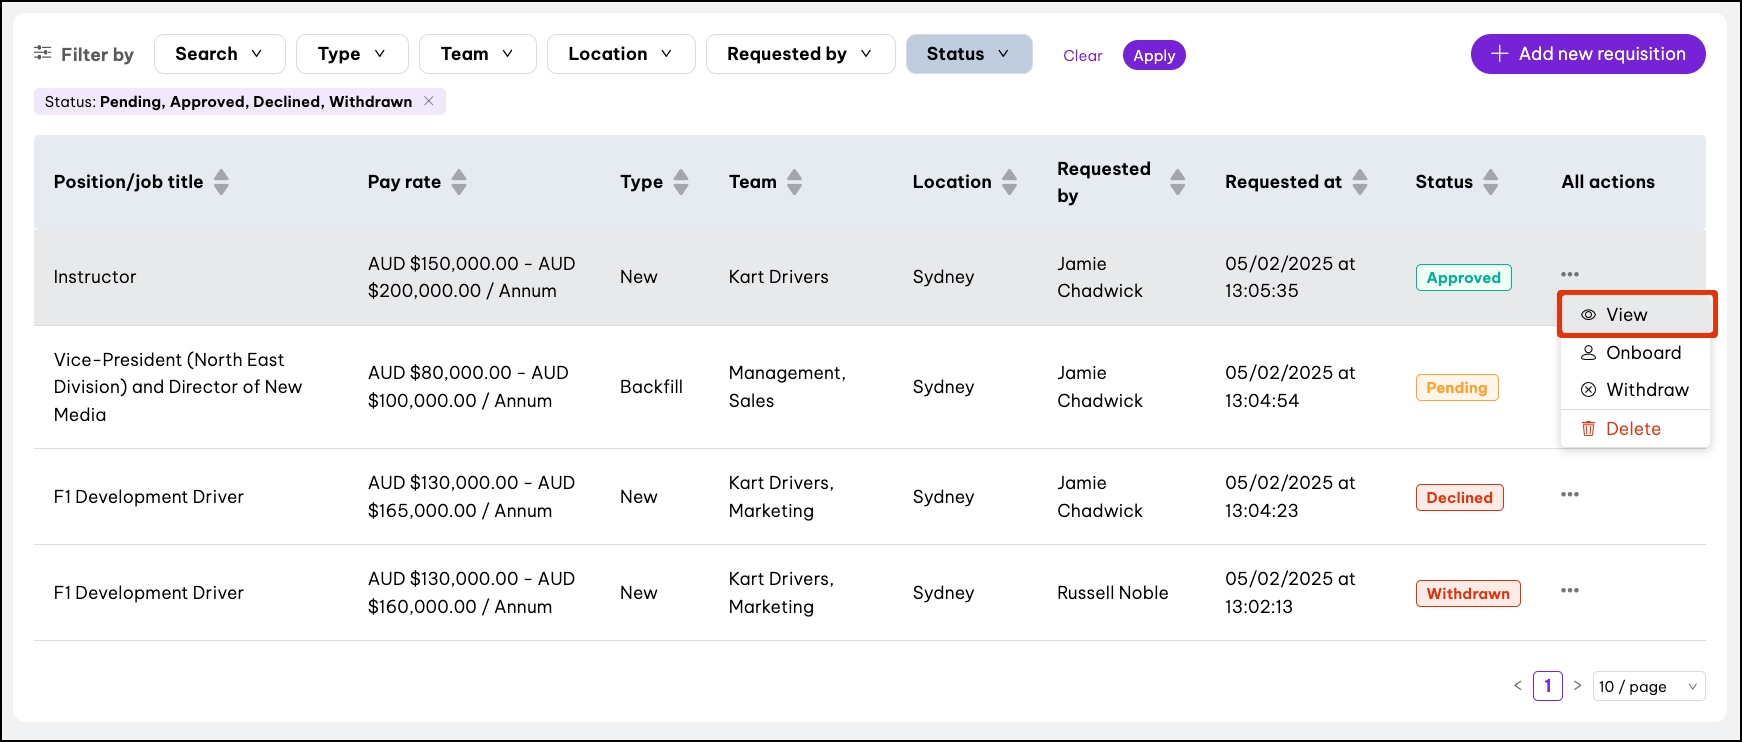Select View from the actions menu
Image resolution: width=1742 pixels, height=742 pixels.
1626,315
